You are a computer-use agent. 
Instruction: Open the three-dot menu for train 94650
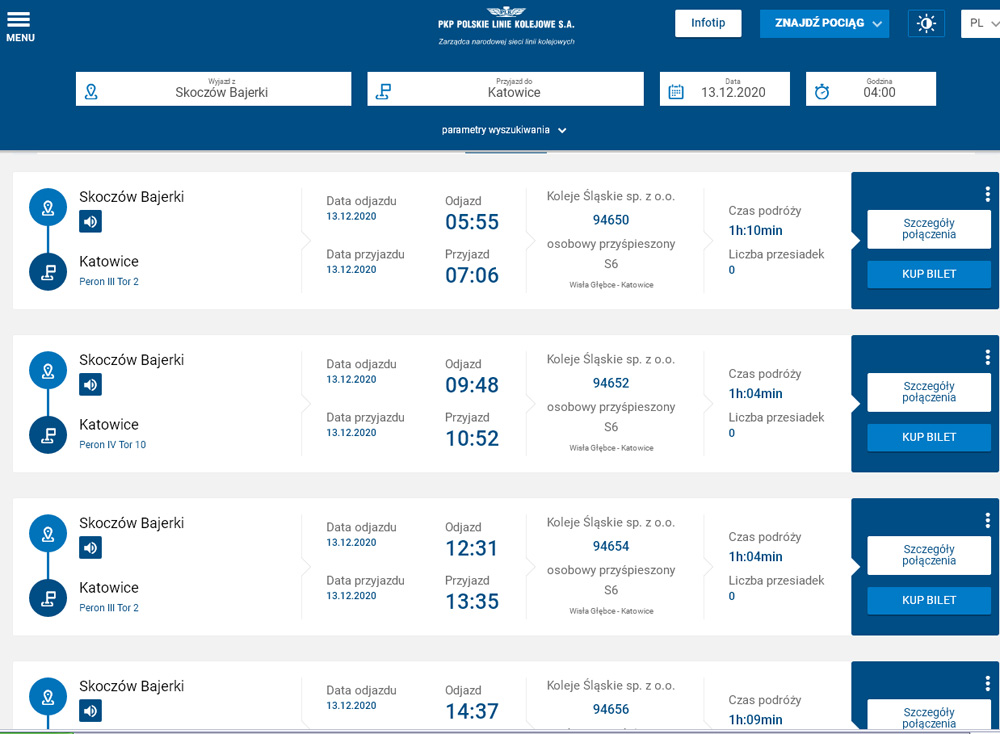coord(987,194)
